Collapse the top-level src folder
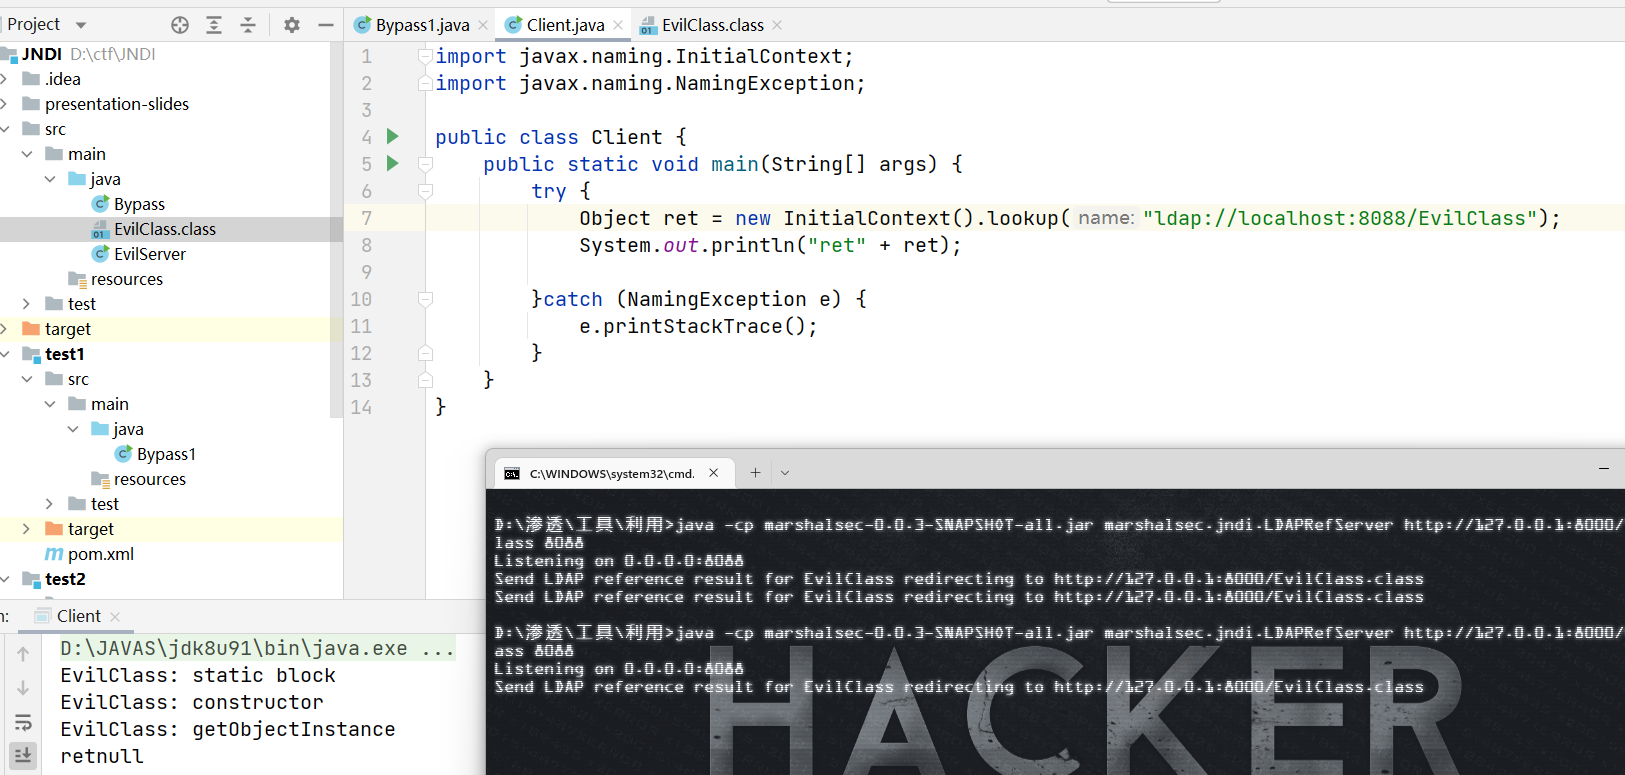The width and height of the screenshot is (1625, 775). 4,129
